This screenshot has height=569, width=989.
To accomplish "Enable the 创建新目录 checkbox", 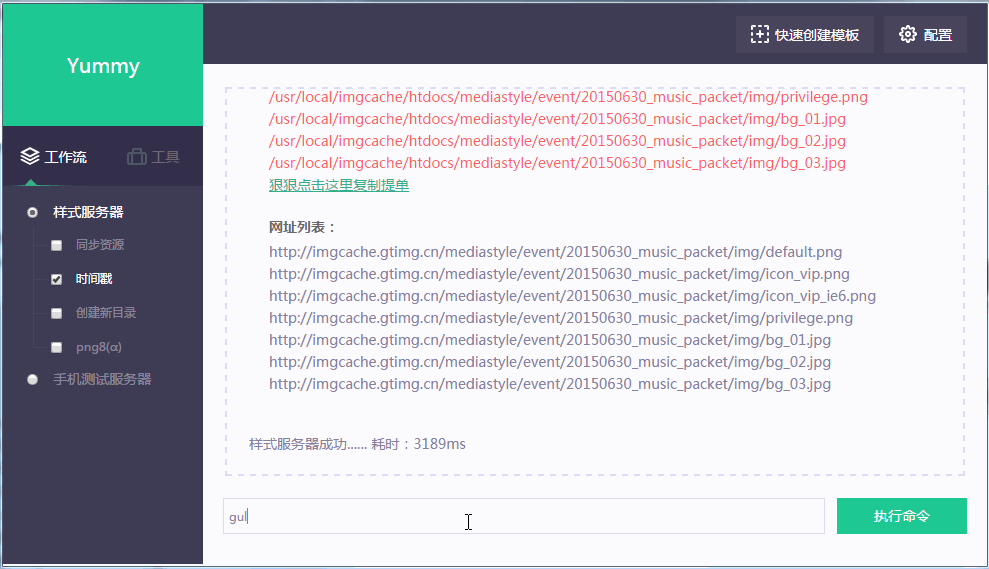I will coord(57,313).
